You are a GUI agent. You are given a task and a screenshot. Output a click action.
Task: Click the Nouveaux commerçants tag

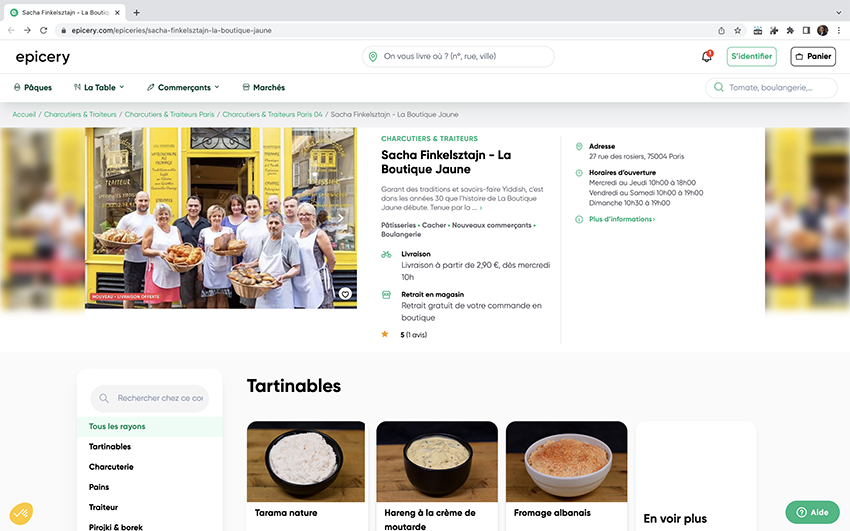(x=492, y=225)
